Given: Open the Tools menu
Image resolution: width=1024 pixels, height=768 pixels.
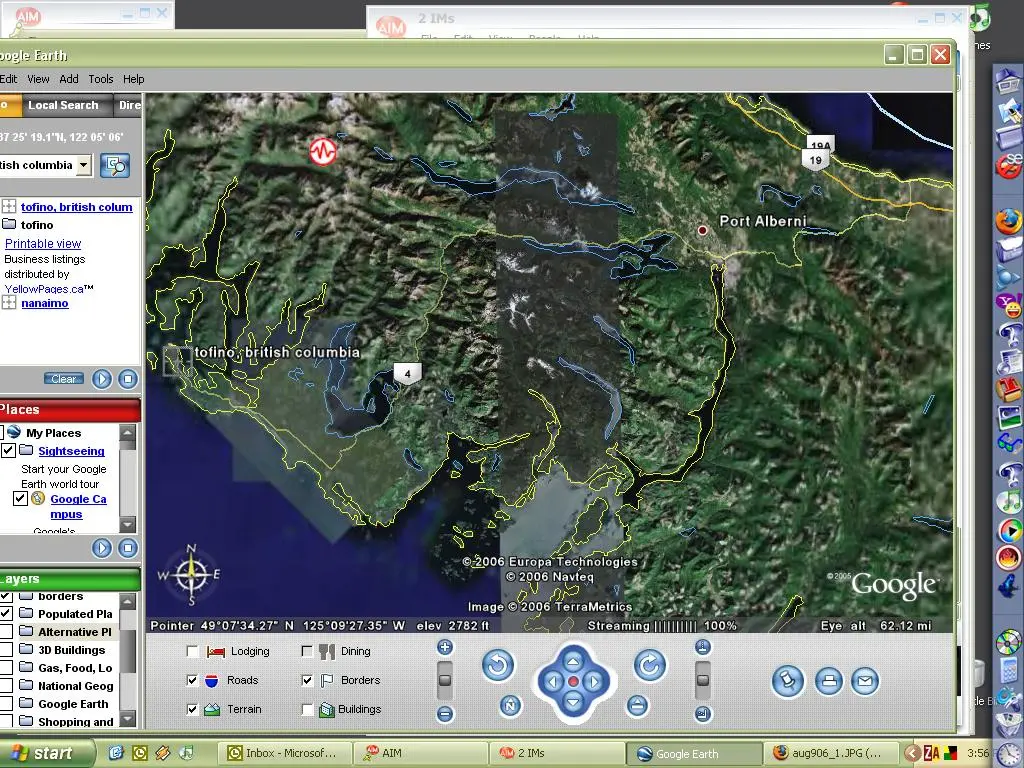Looking at the screenshot, I should click(101, 79).
